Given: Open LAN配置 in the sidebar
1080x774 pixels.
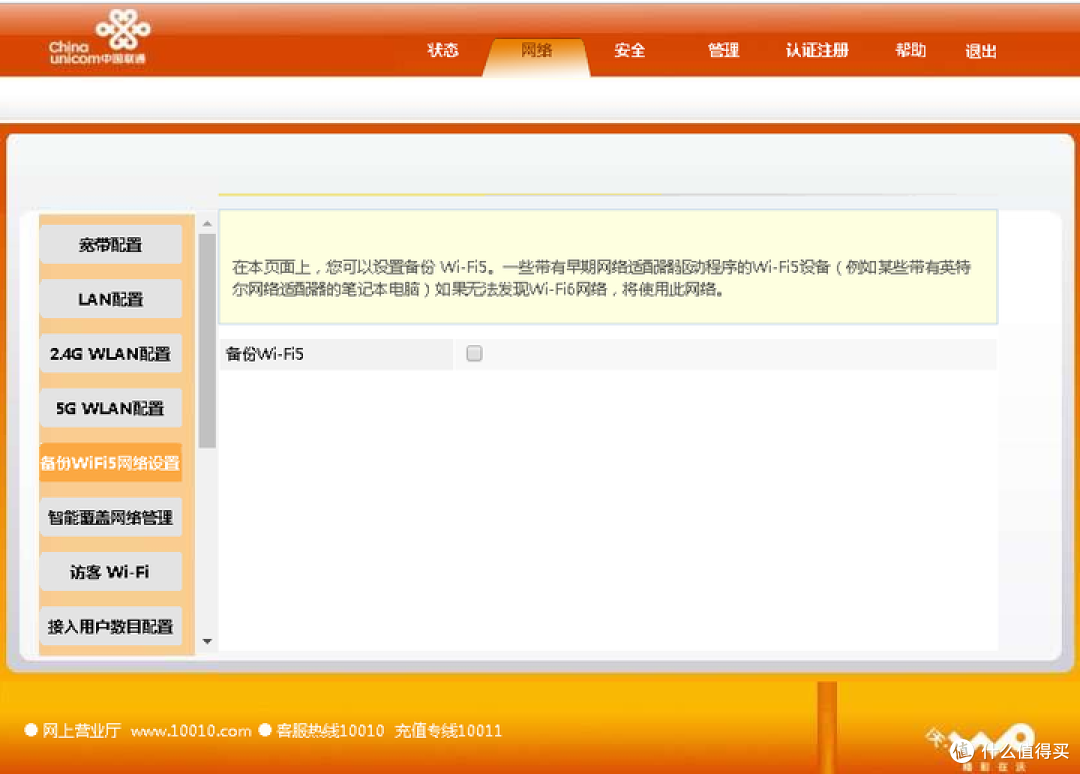Looking at the screenshot, I should (110, 299).
